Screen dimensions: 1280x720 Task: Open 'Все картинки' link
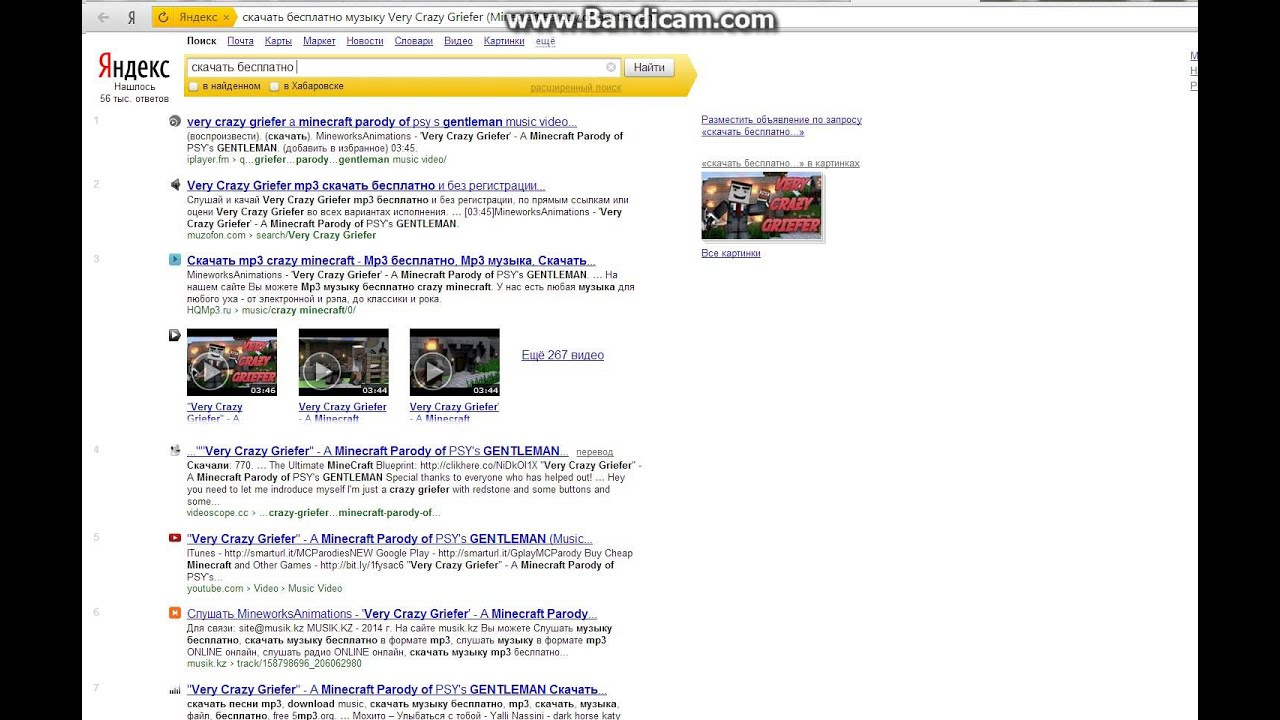click(731, 253)
